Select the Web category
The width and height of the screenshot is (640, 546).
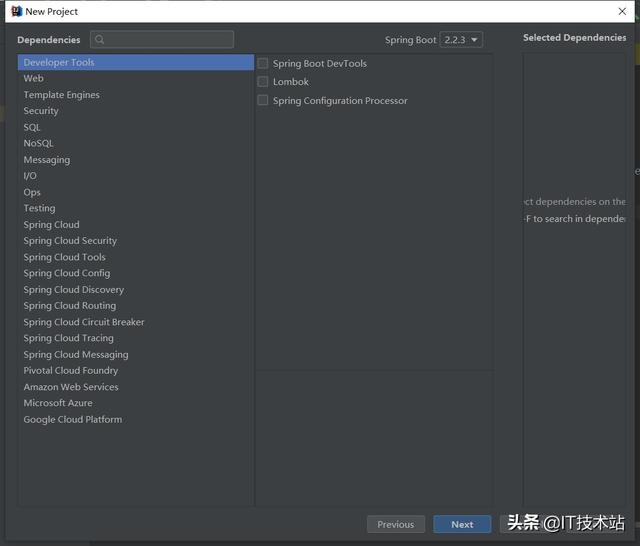coord(136,78)
